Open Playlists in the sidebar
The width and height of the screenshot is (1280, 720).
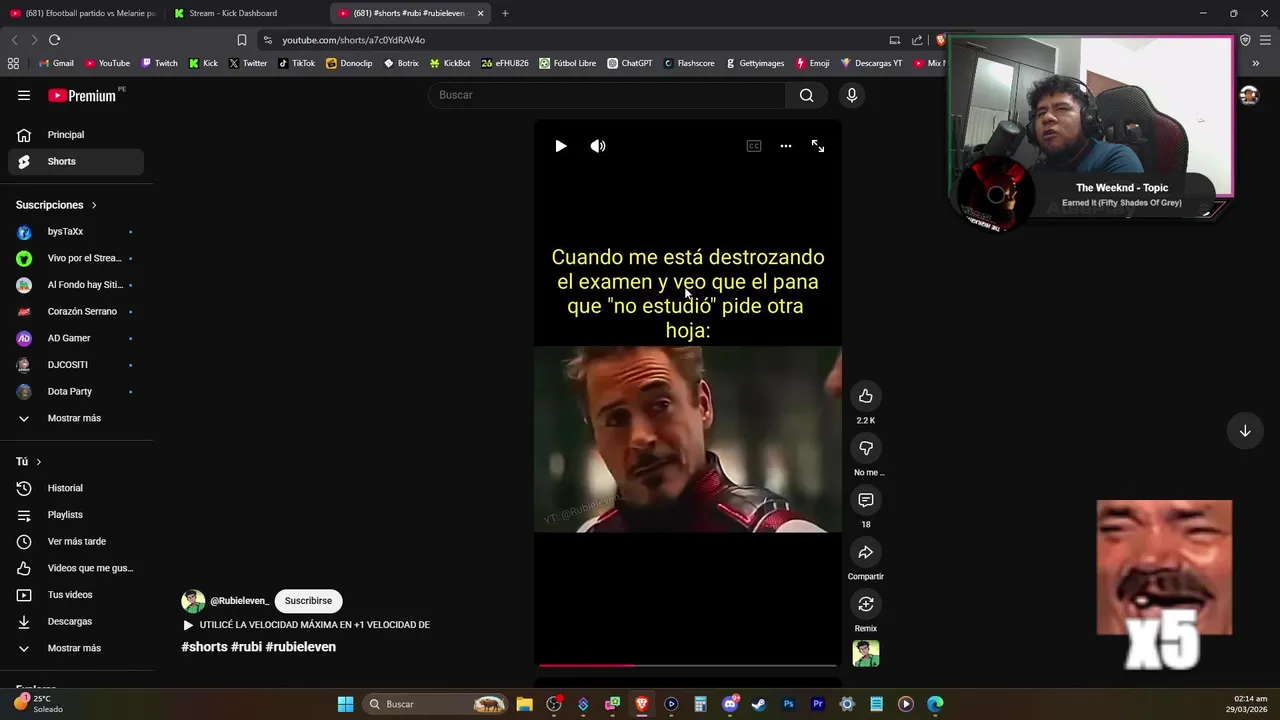click(x=76, y=515)
